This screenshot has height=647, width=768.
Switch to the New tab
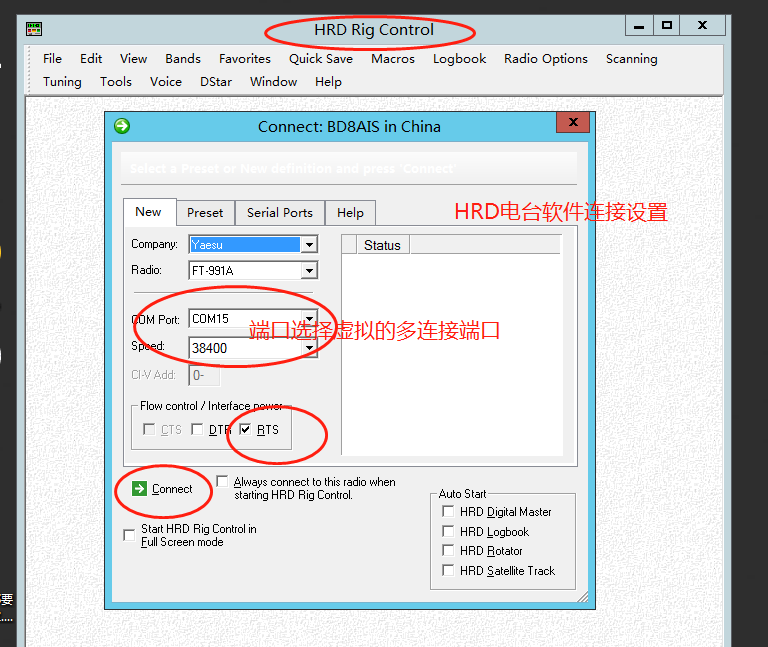[149, 212]
